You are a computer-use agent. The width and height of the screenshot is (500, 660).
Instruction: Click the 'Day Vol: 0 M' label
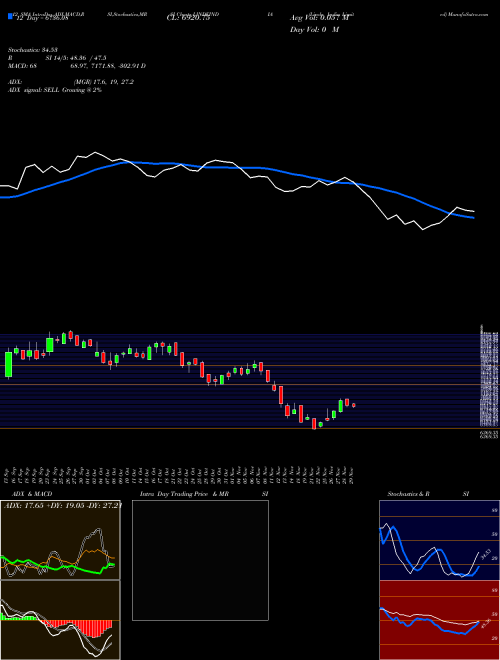314,30
